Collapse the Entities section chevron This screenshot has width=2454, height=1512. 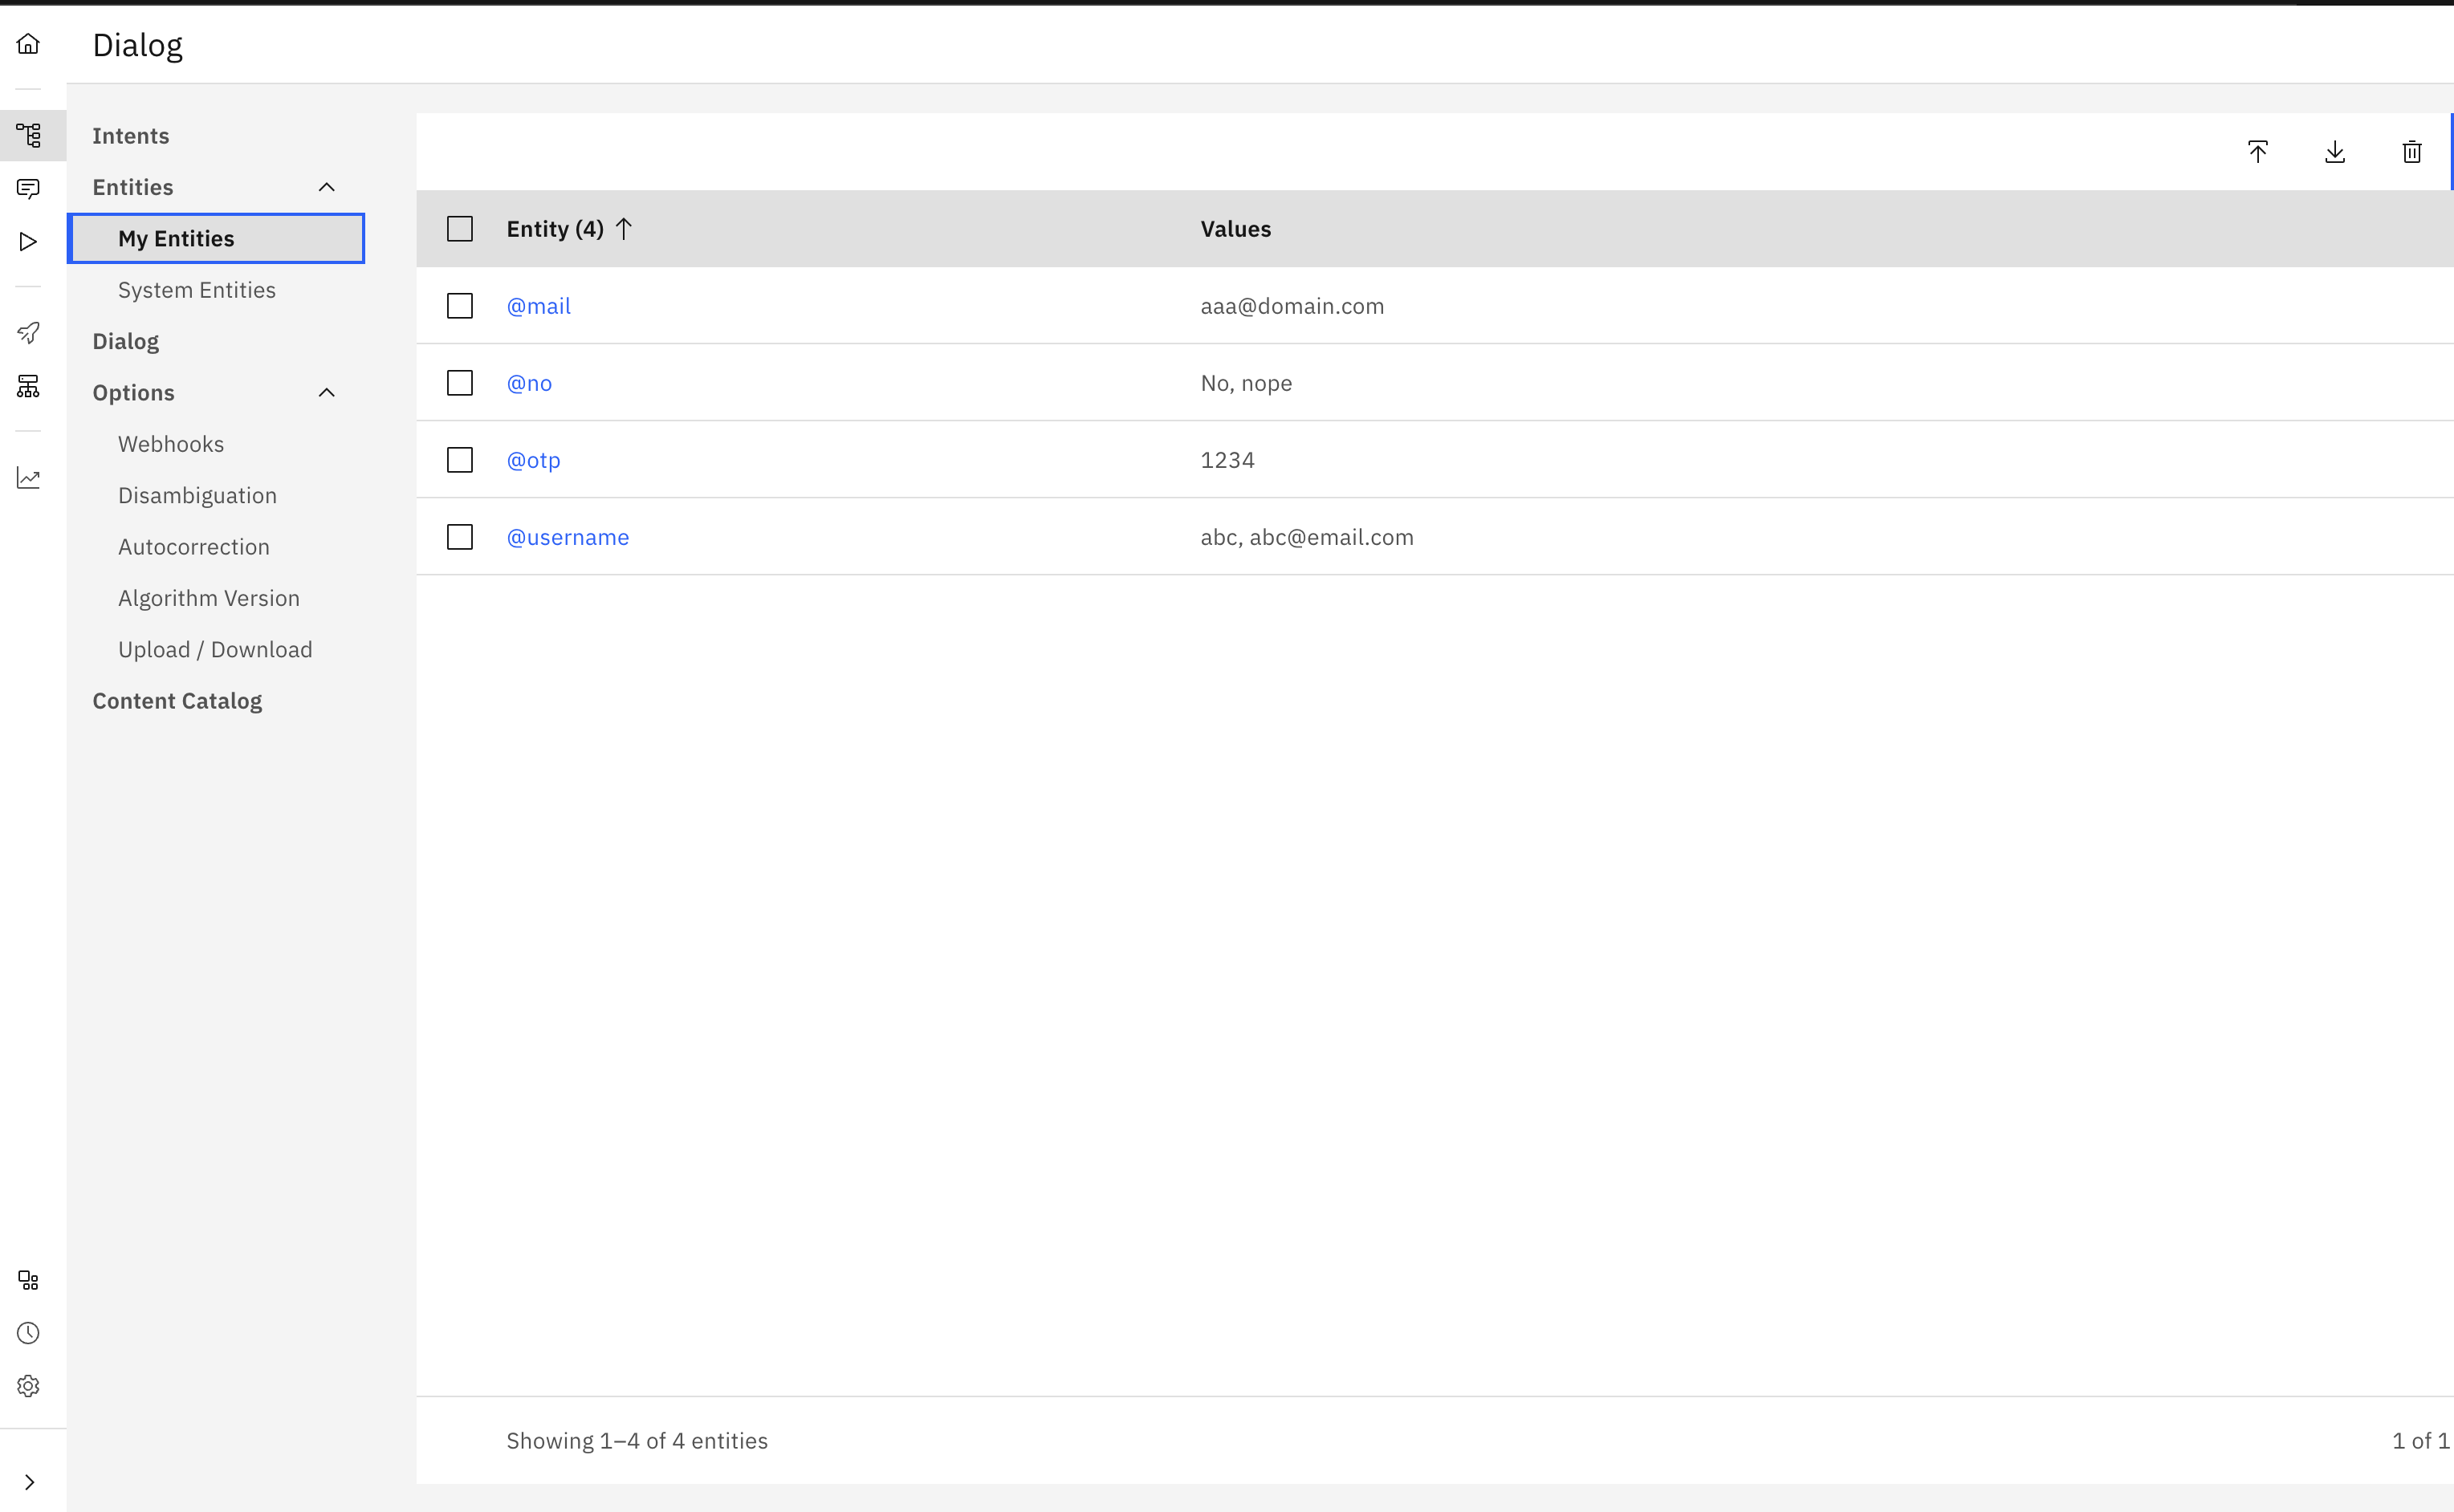pos(326,187)
